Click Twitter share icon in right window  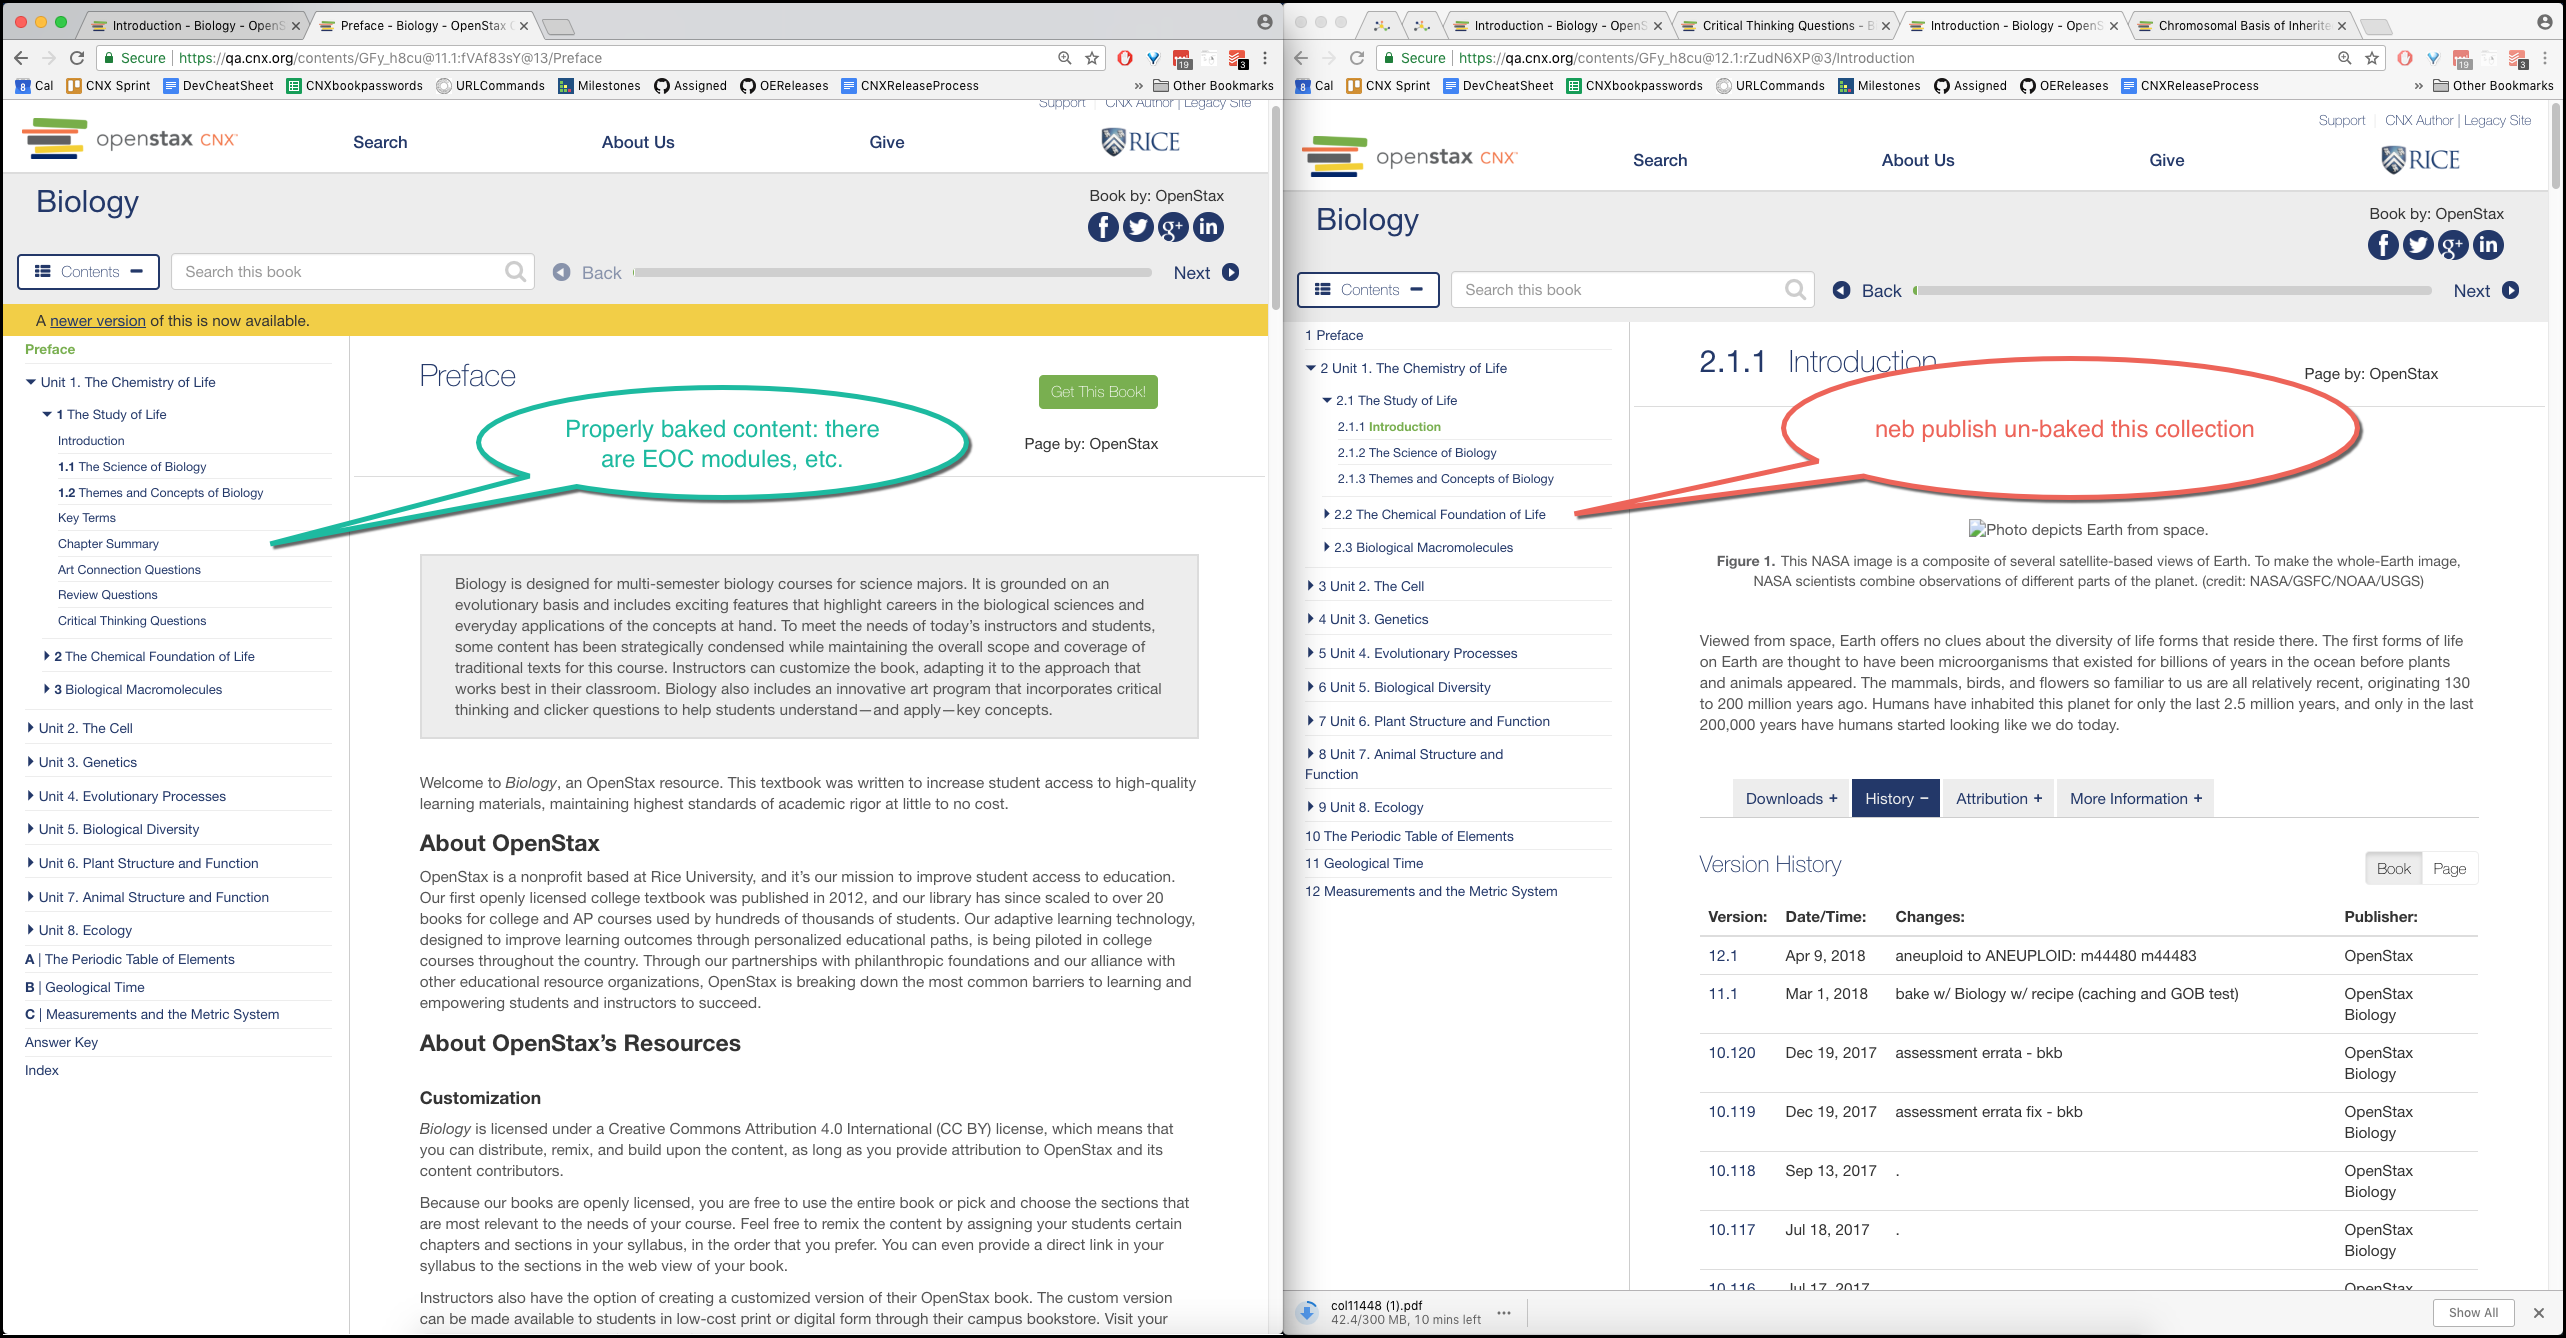tap(2417, 245)
